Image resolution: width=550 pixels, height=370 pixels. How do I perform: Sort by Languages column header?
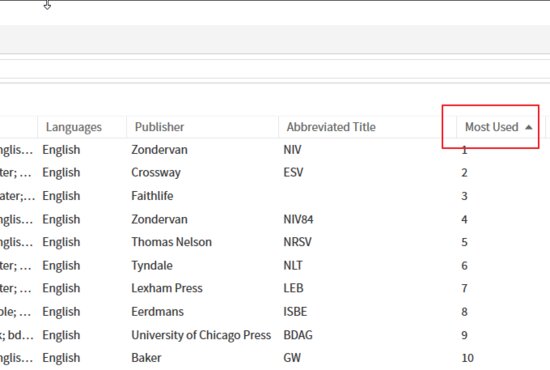click(x=74, y=127)
